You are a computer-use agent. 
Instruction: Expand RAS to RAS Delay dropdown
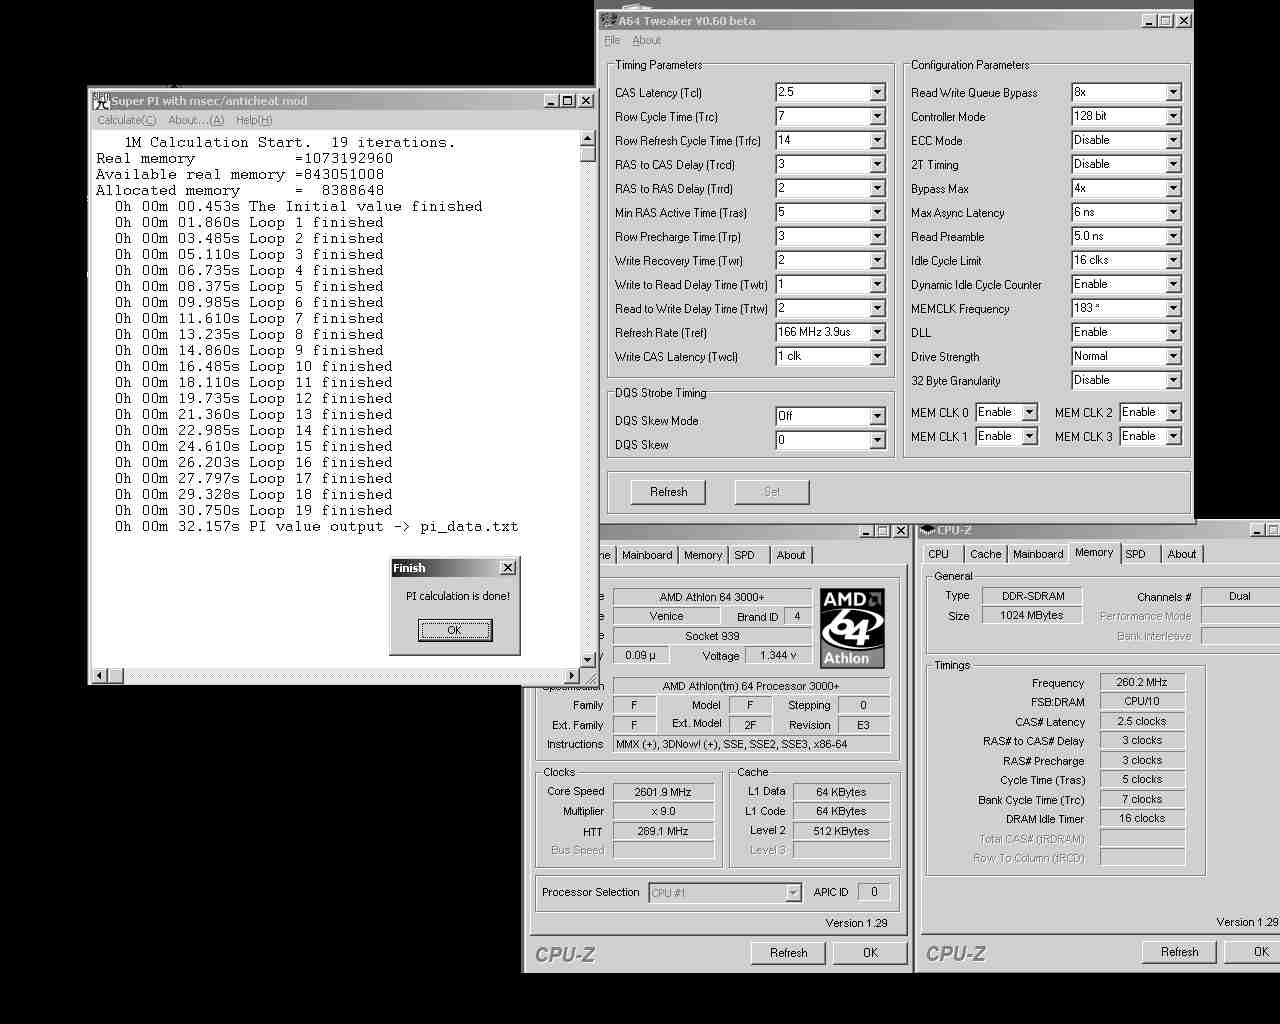(877, 188)
